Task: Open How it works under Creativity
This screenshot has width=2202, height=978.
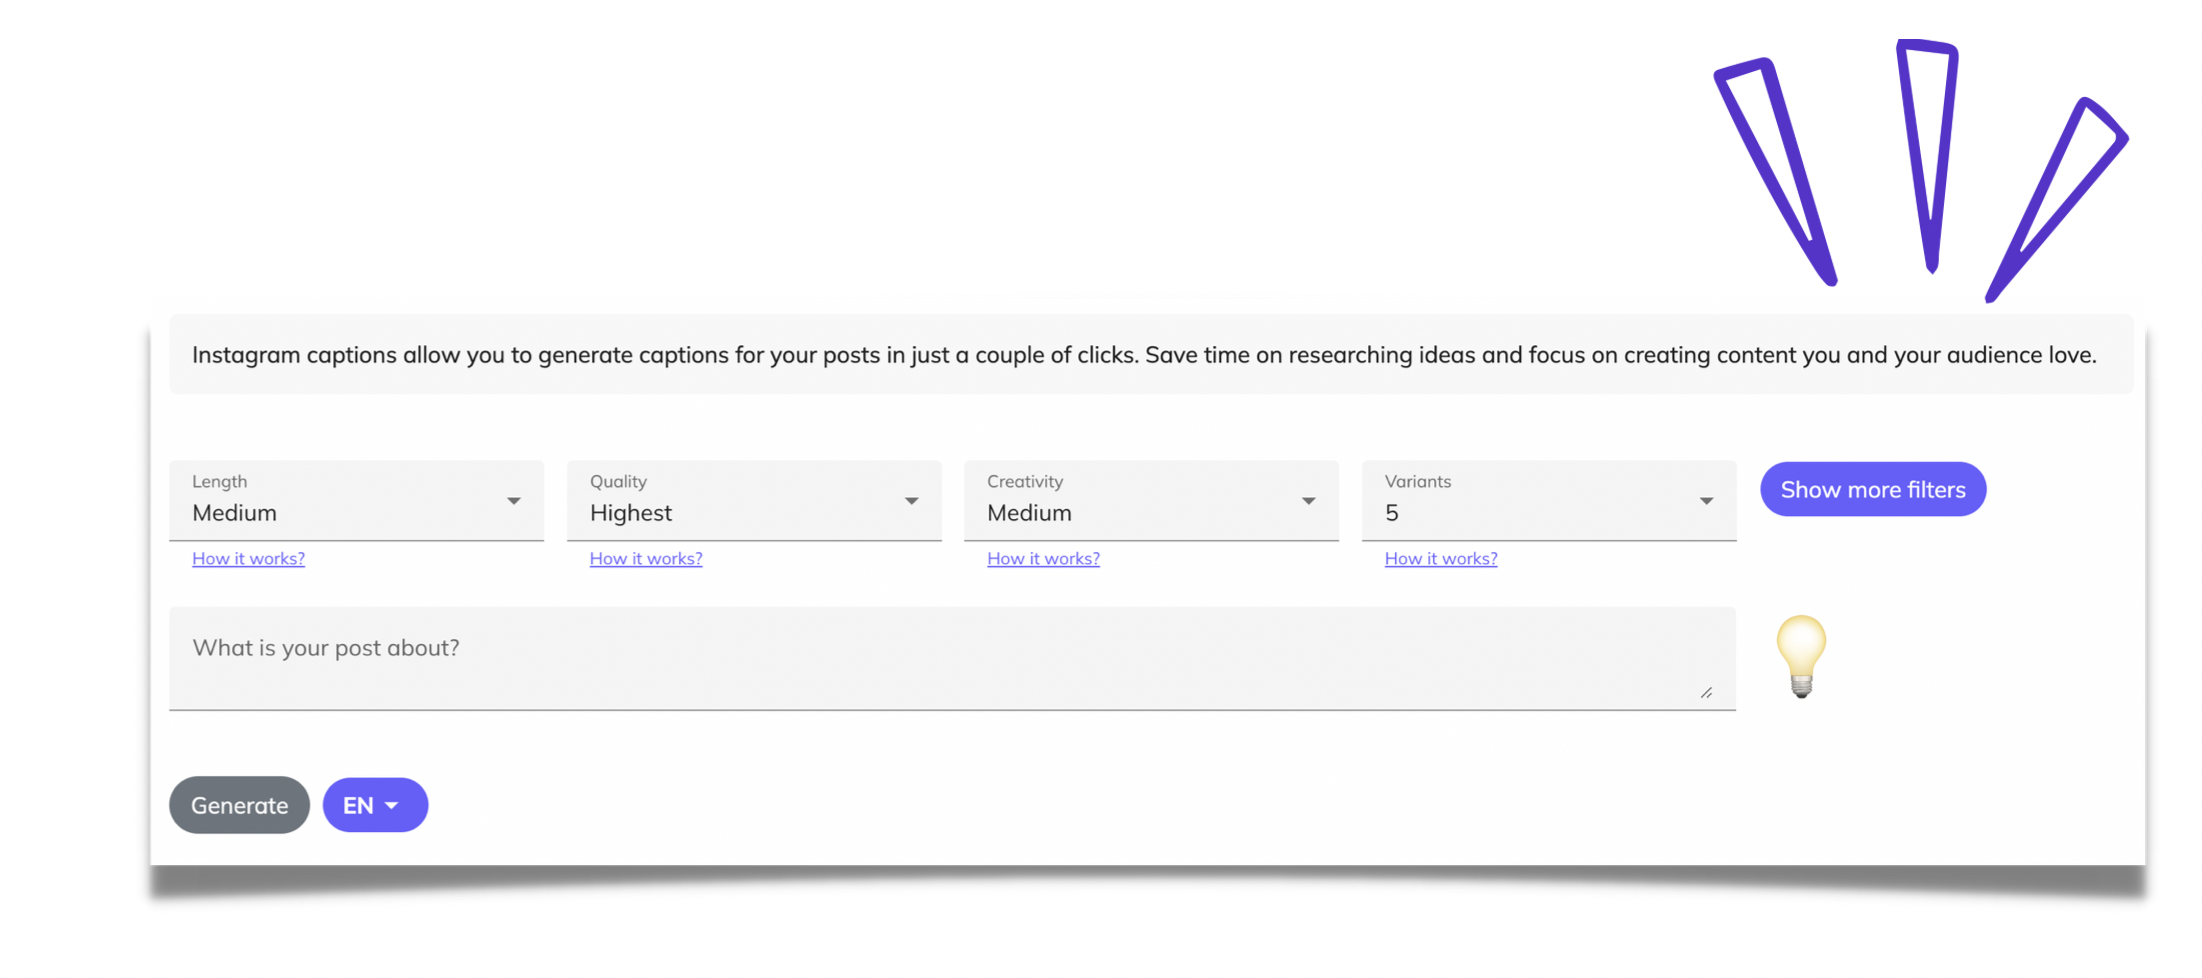Action: coord(1043,559)
